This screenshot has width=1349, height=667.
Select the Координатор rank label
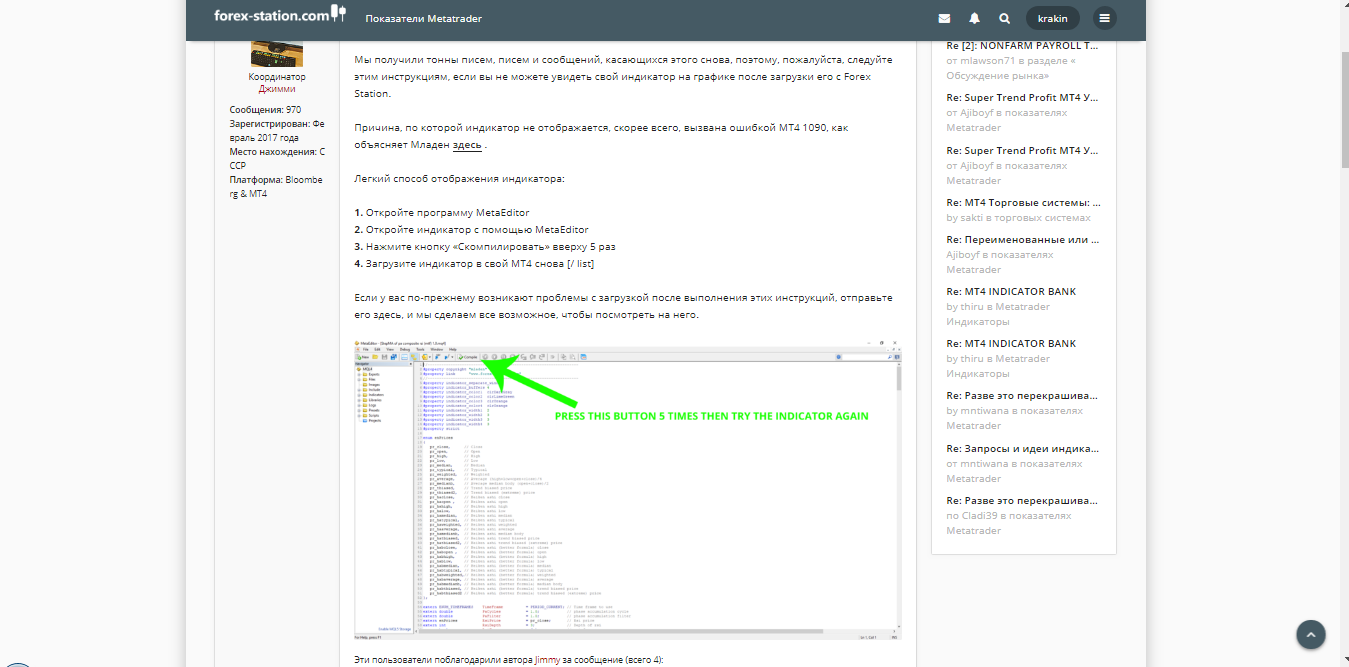277,77
